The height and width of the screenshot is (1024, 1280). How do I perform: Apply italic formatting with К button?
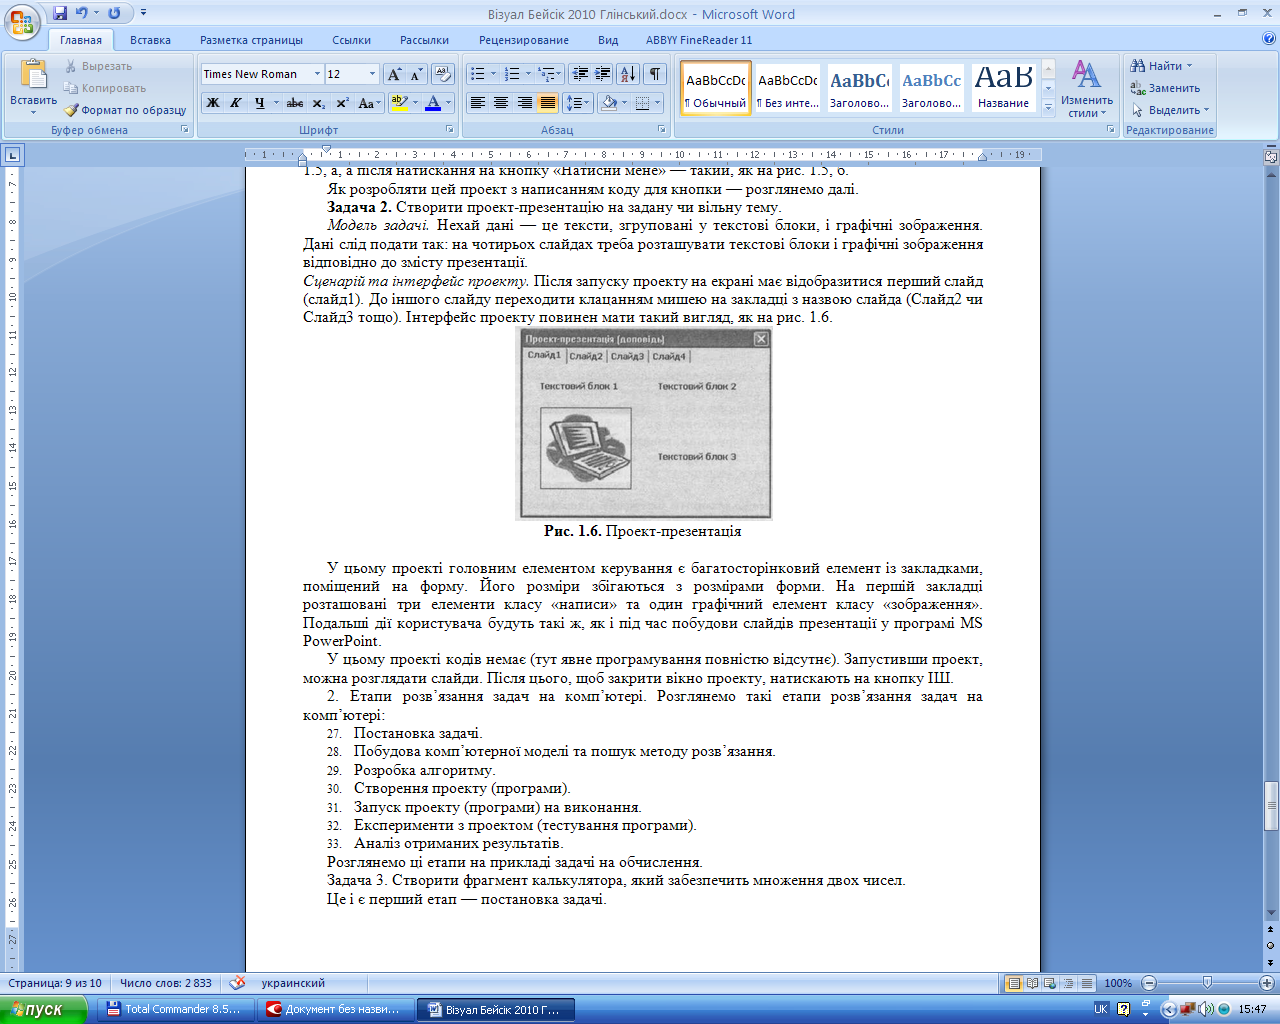236,103
